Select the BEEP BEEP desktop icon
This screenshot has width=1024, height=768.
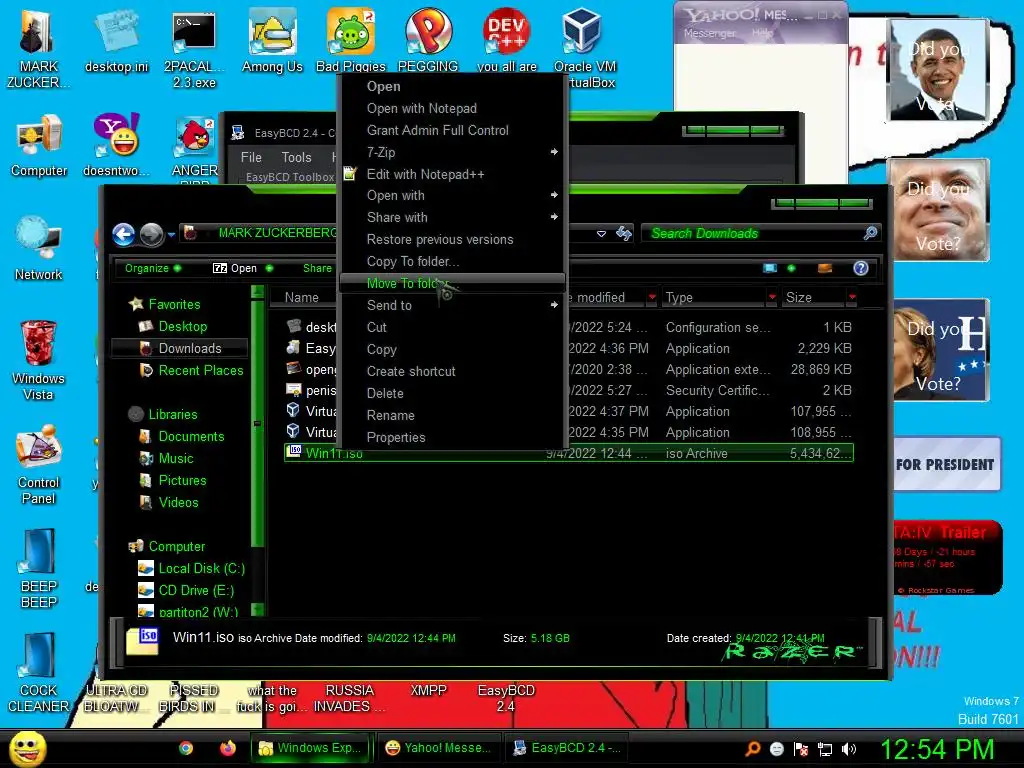[39, 568]
